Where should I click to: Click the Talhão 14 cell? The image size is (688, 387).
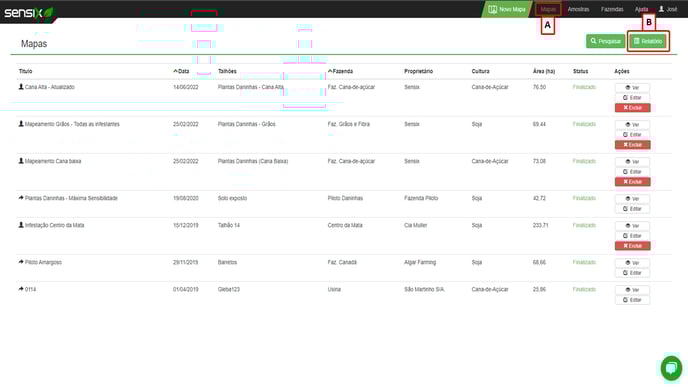[x=229, y=225]
